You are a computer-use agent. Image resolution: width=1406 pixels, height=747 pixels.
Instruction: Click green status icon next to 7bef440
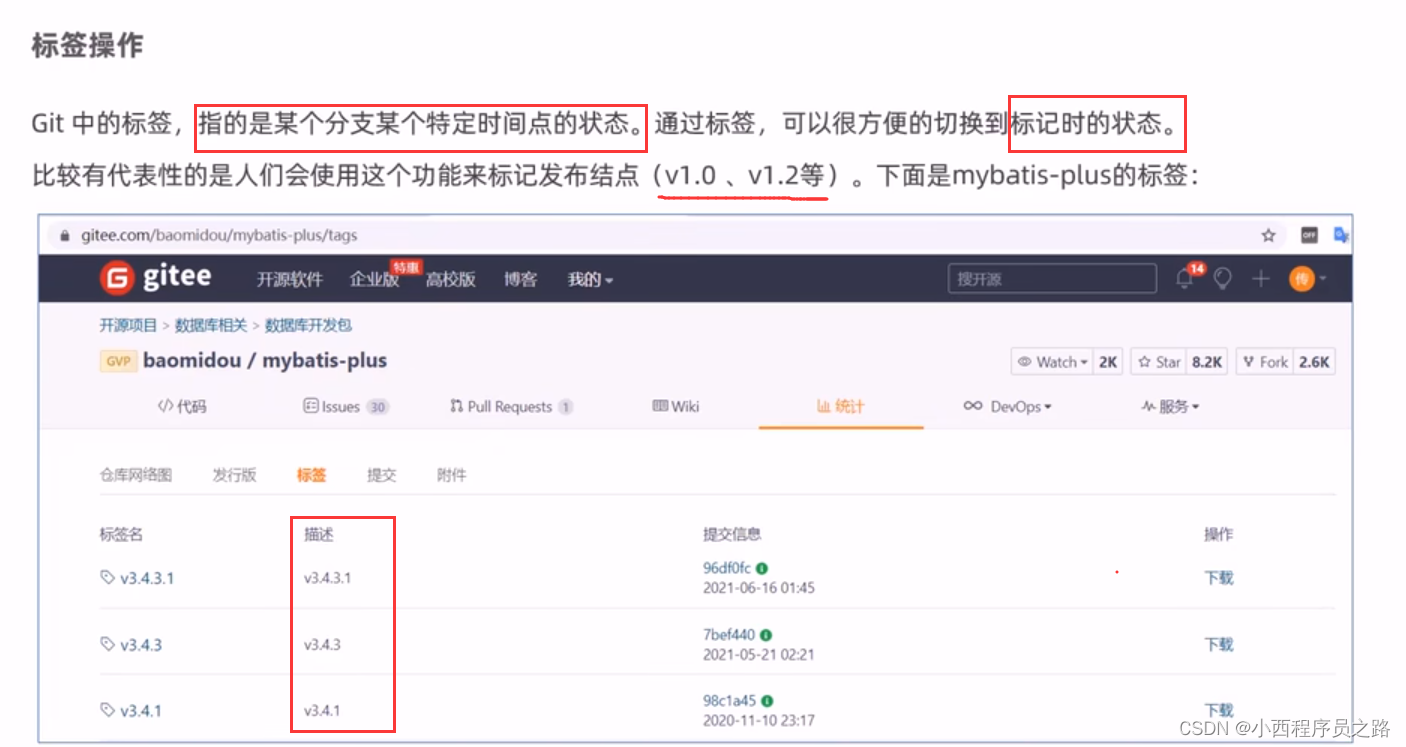pos(766,635)
